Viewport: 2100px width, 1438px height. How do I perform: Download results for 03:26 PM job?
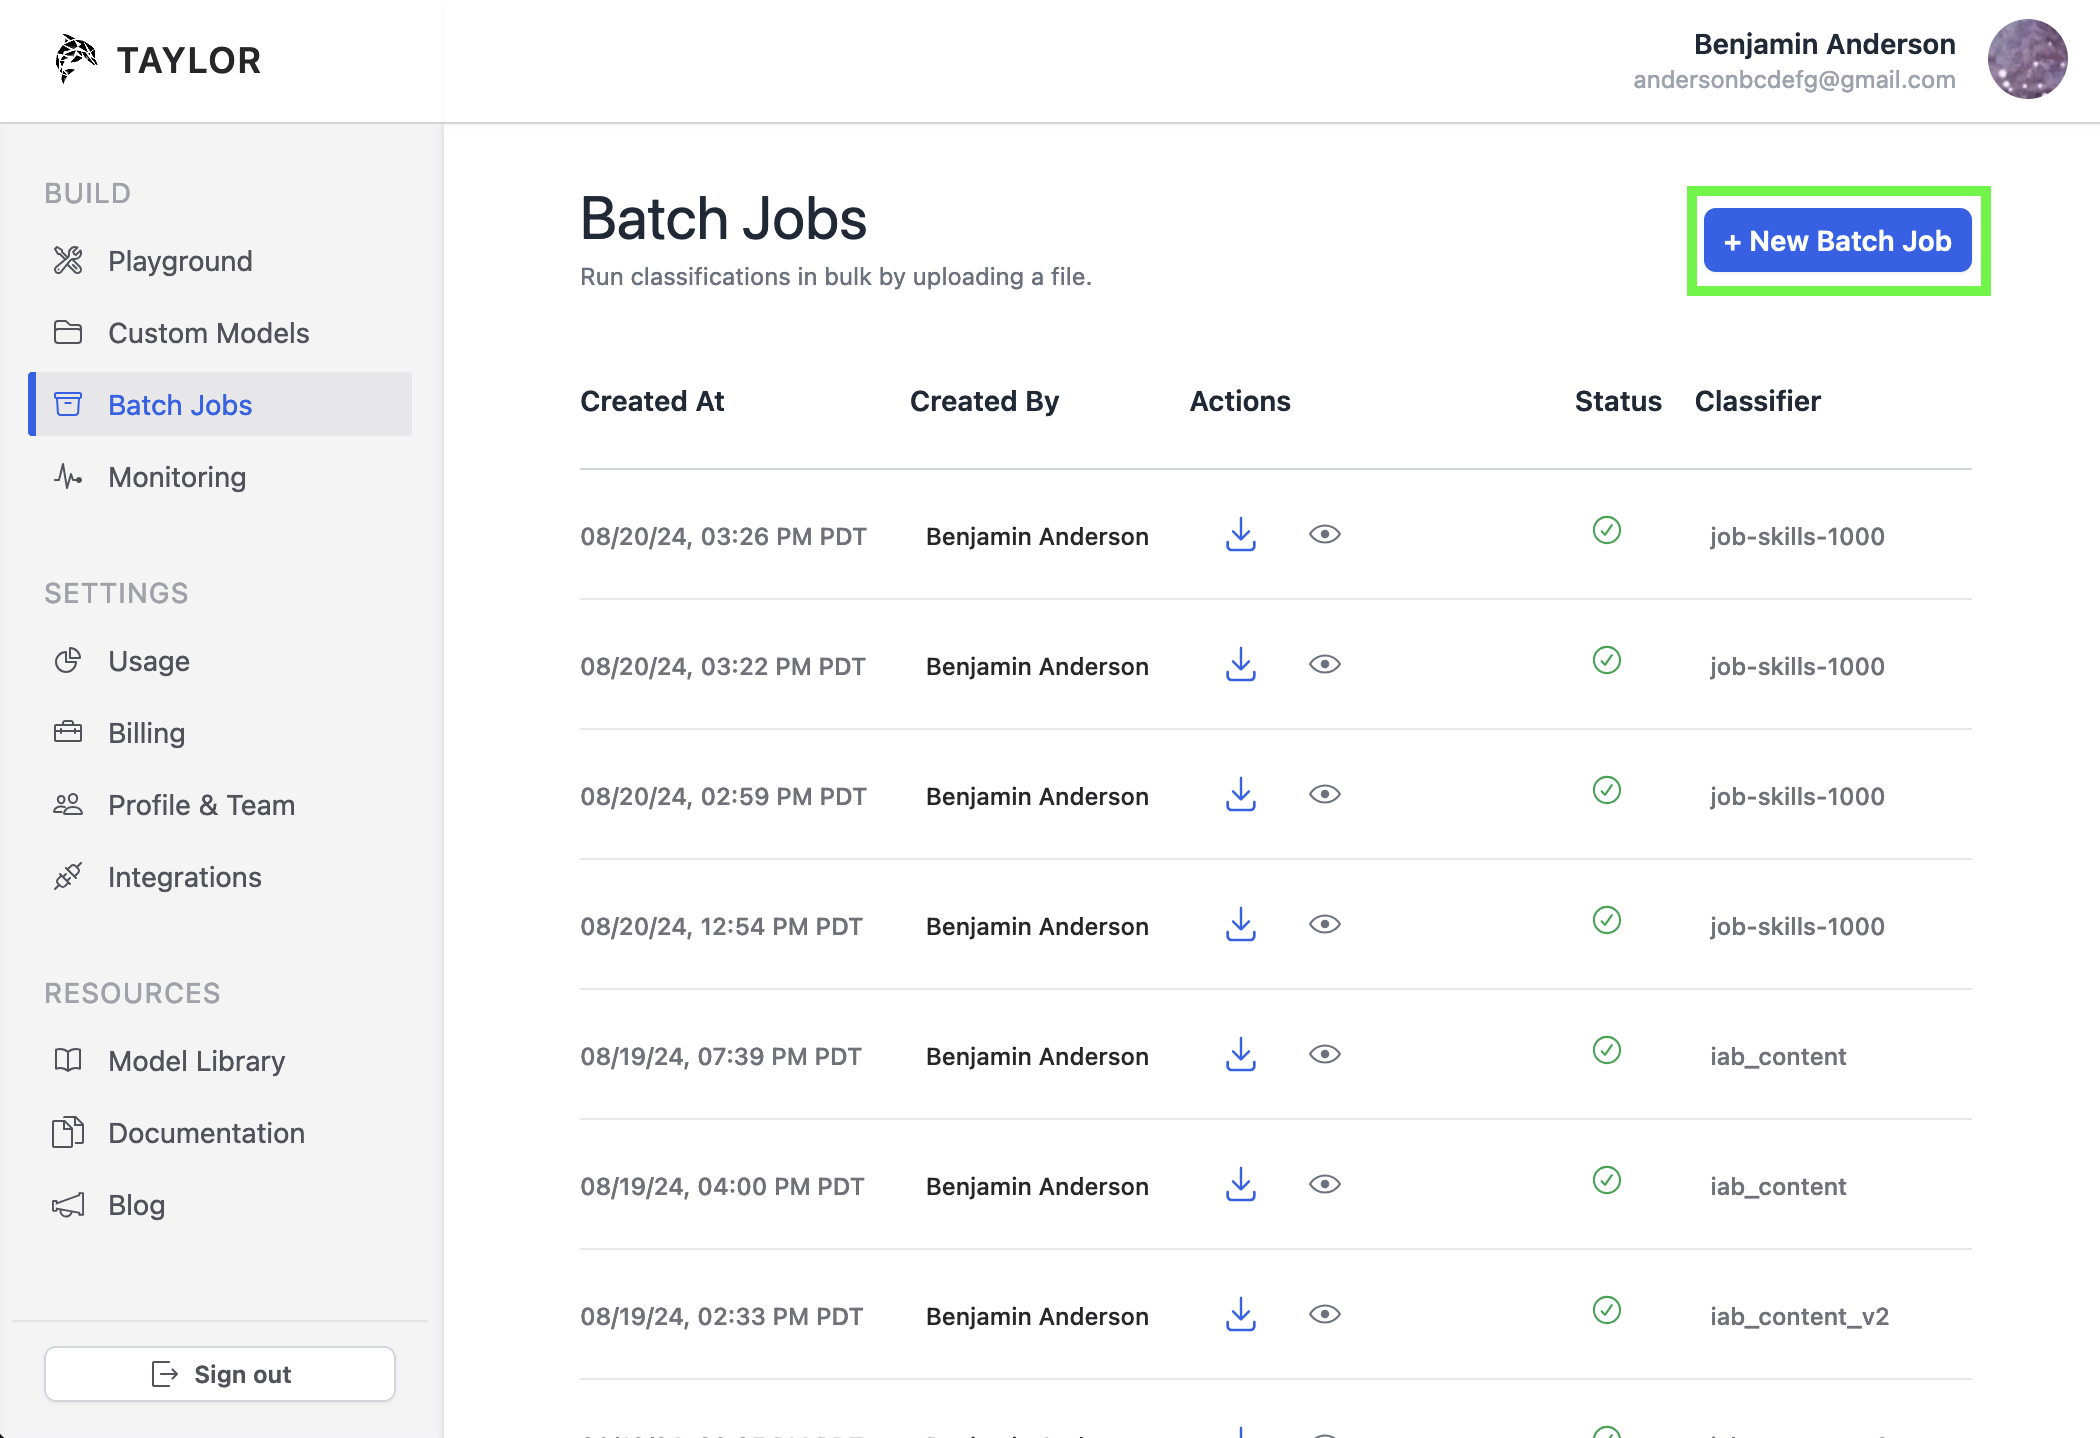click(x=1241, y=535)
